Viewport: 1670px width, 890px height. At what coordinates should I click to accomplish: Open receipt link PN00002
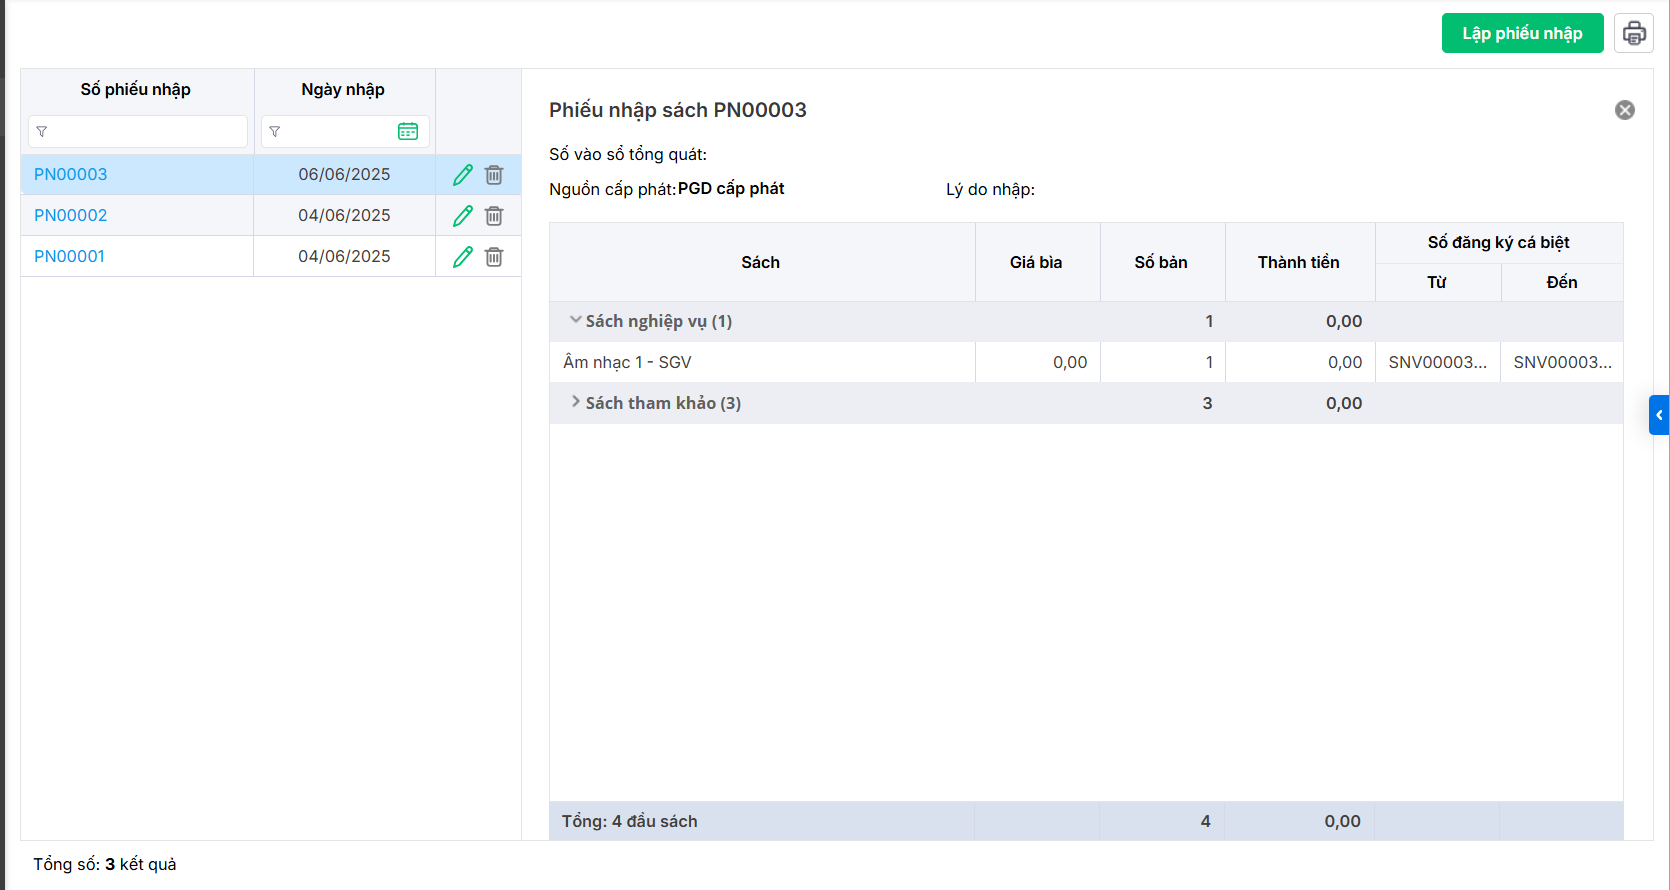pos(71,215)
